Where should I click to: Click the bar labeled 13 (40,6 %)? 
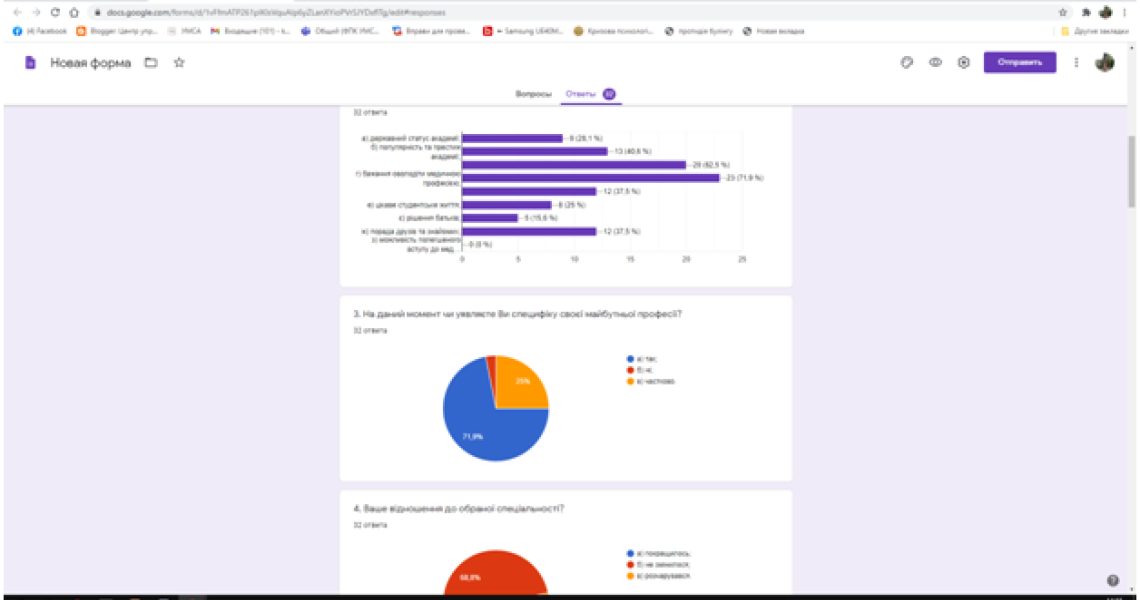[535, 151]
